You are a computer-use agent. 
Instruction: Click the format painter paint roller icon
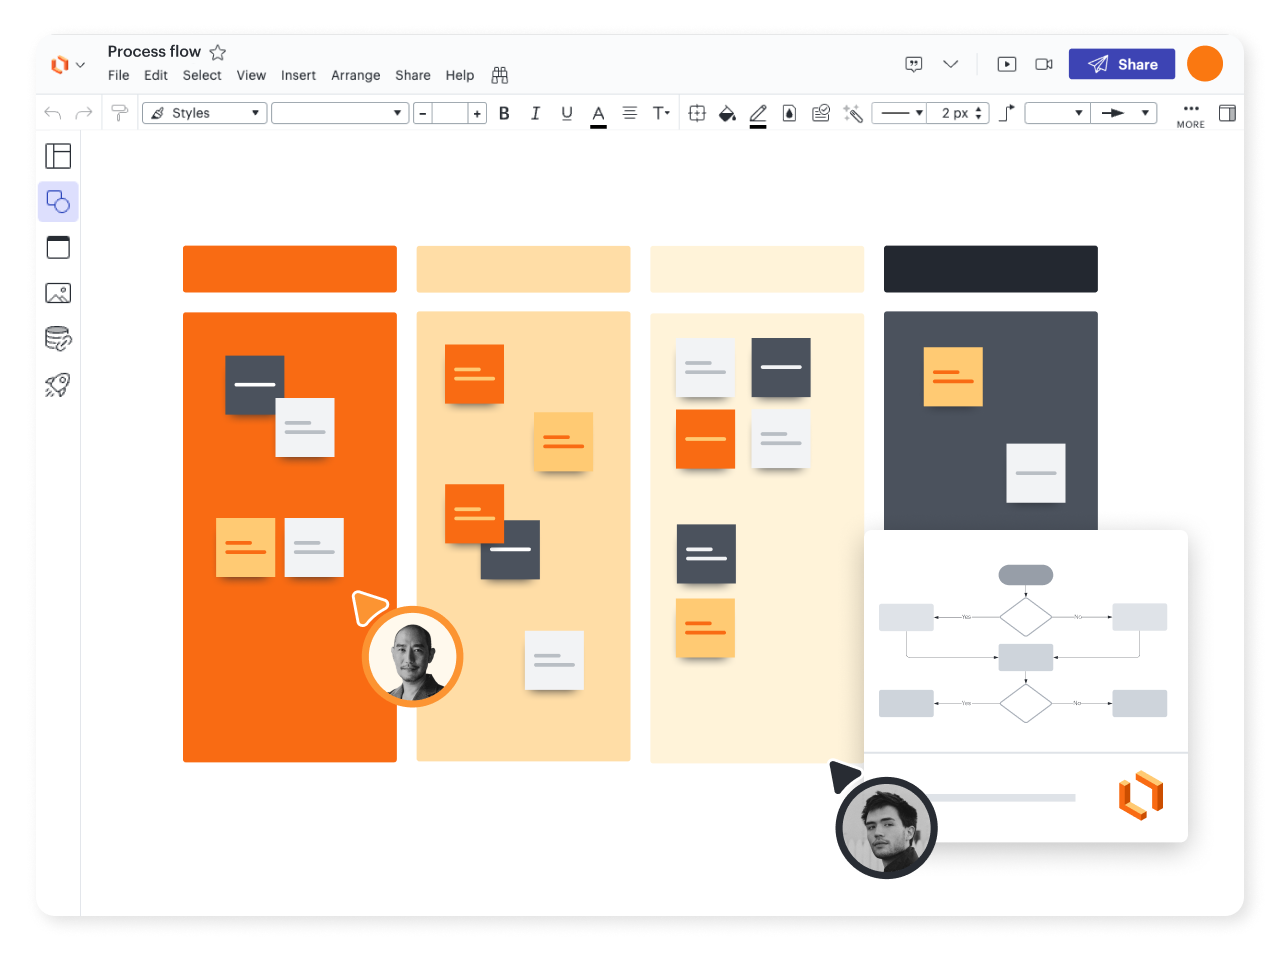[x=120, y=113]
